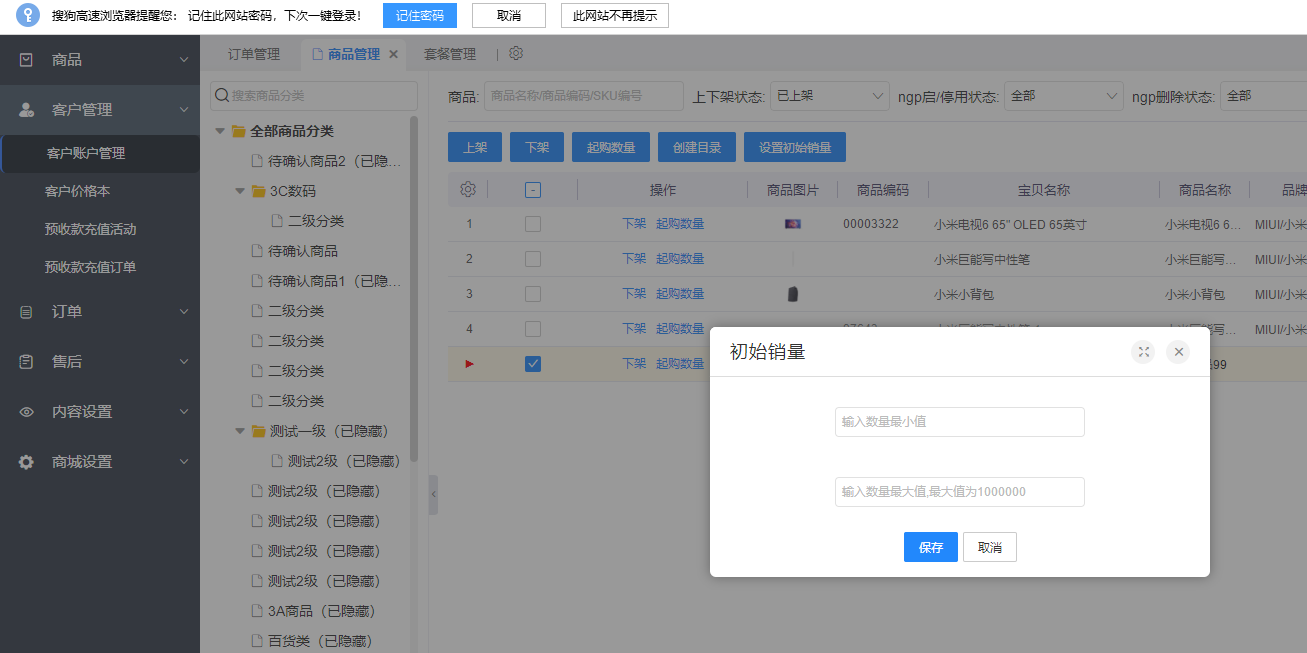The width and height of the screenshot is (1307, 653).
Task: Switch to the 订单管理 tab
Action: (254, 54)
